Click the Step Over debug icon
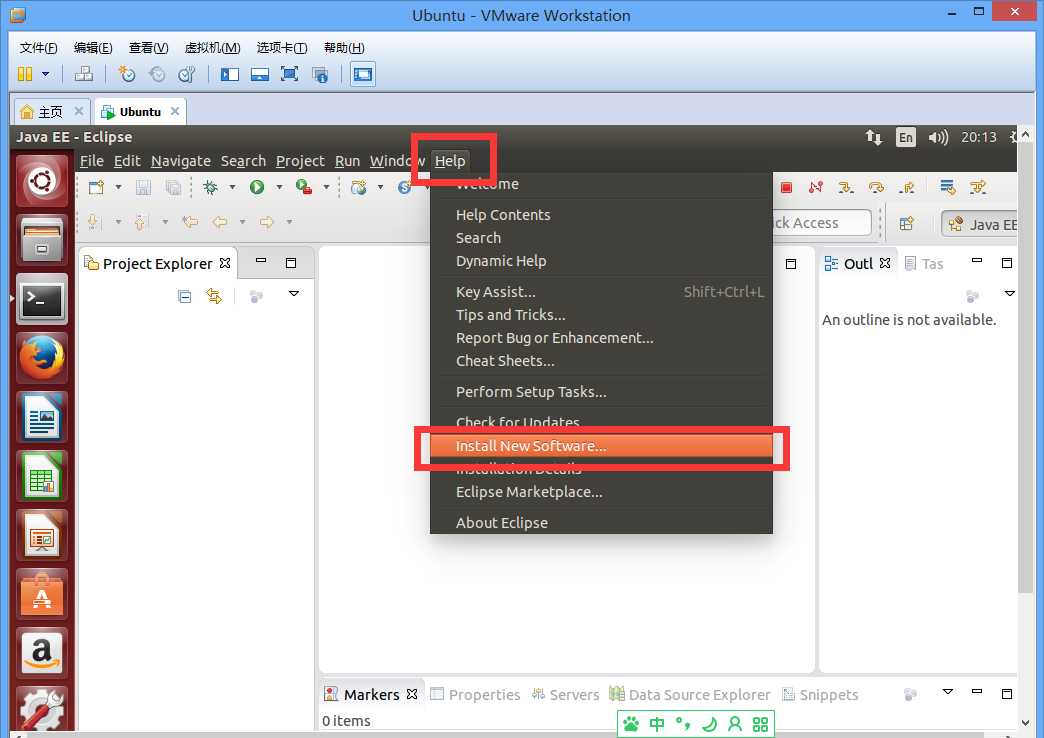Viewport: 1044px width, 738px height. click(876, 188)
